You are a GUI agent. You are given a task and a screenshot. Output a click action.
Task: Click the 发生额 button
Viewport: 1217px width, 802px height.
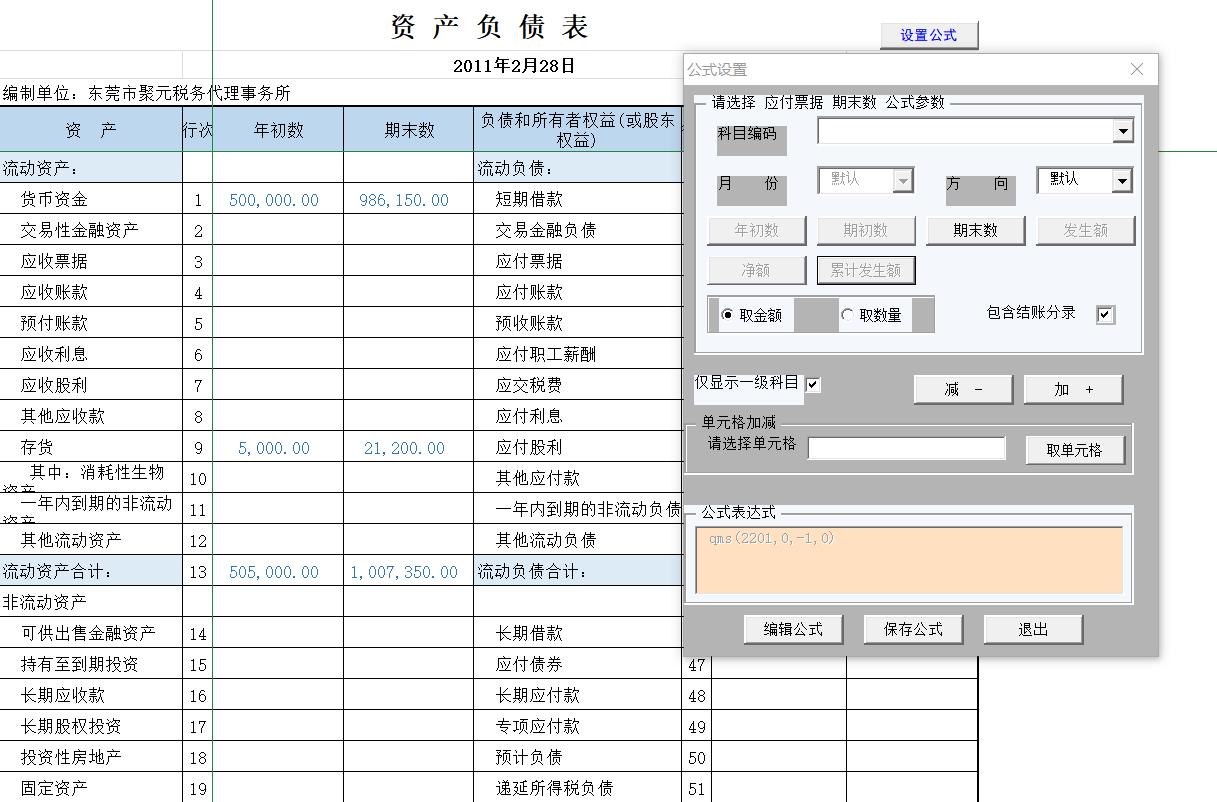(x=1086, y=231)
